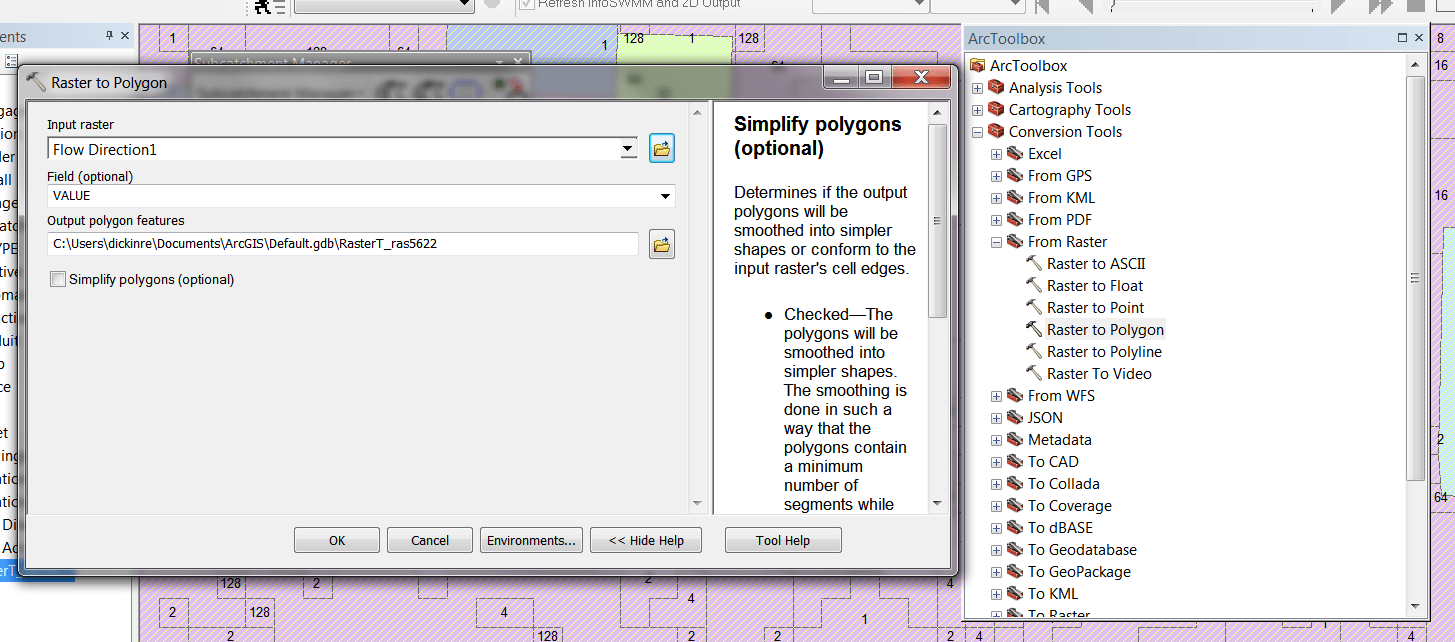Image resolution: width=1455 pixels, height=642 pixels.
Task: Expand the From KML toolset
Action: click(996, 198)
